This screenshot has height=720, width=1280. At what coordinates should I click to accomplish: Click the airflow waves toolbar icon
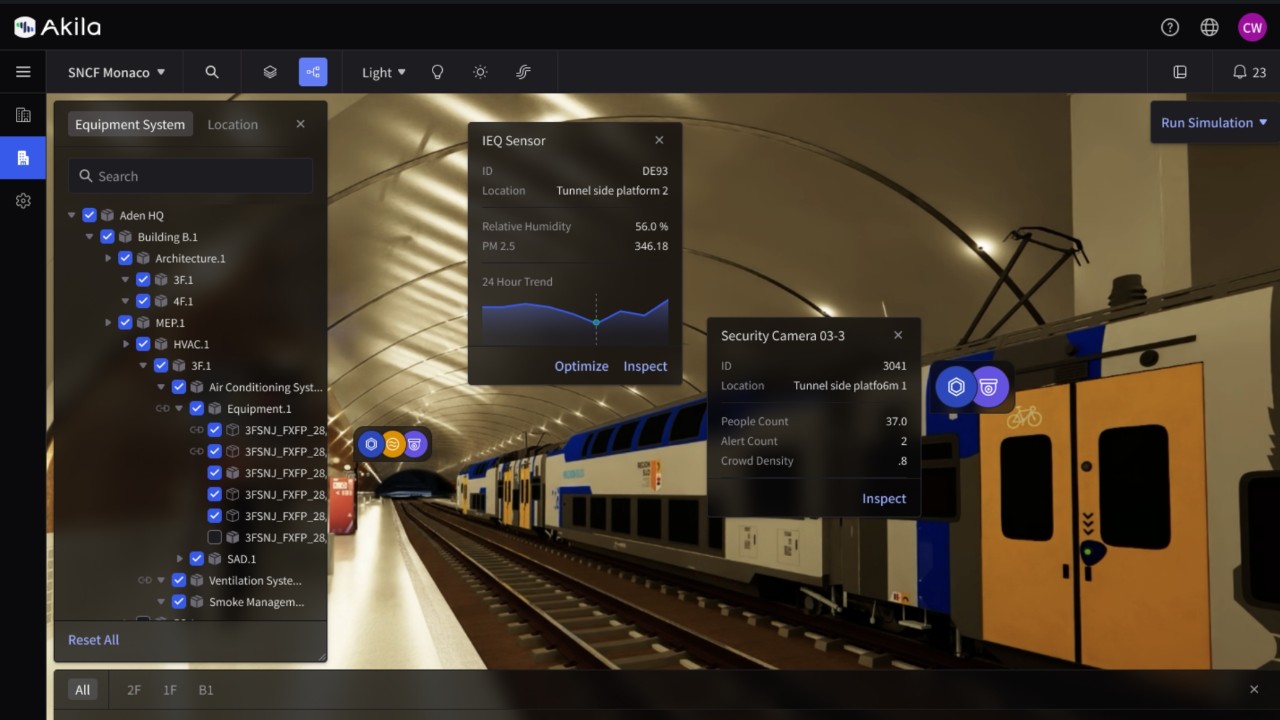tap(522, 71)
